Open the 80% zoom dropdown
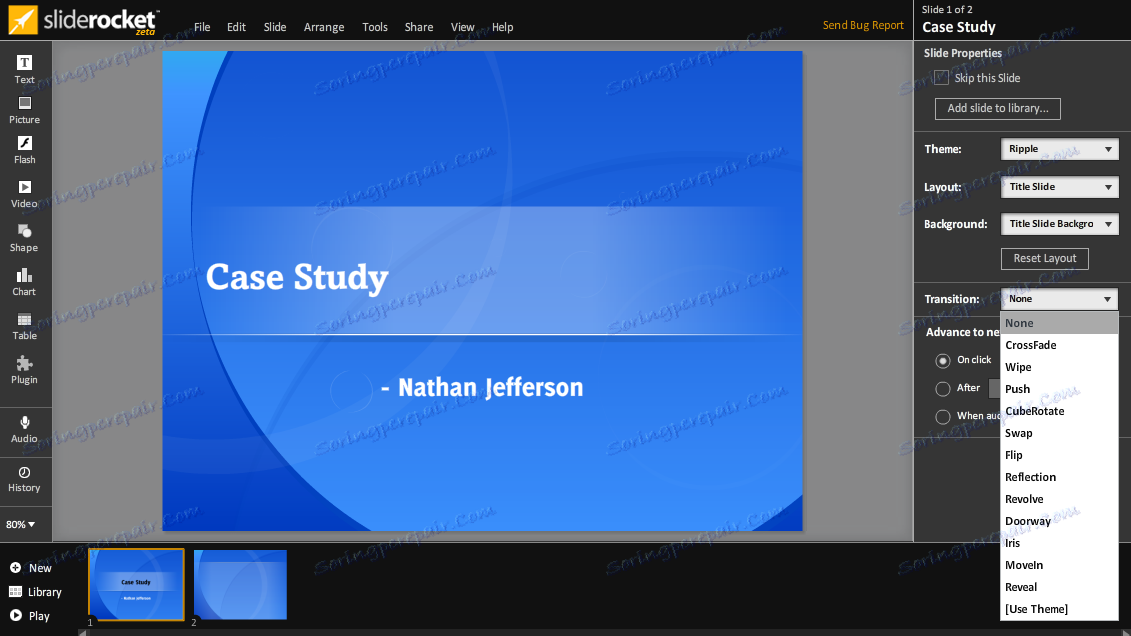1131x636 pixels. point(21,524)
